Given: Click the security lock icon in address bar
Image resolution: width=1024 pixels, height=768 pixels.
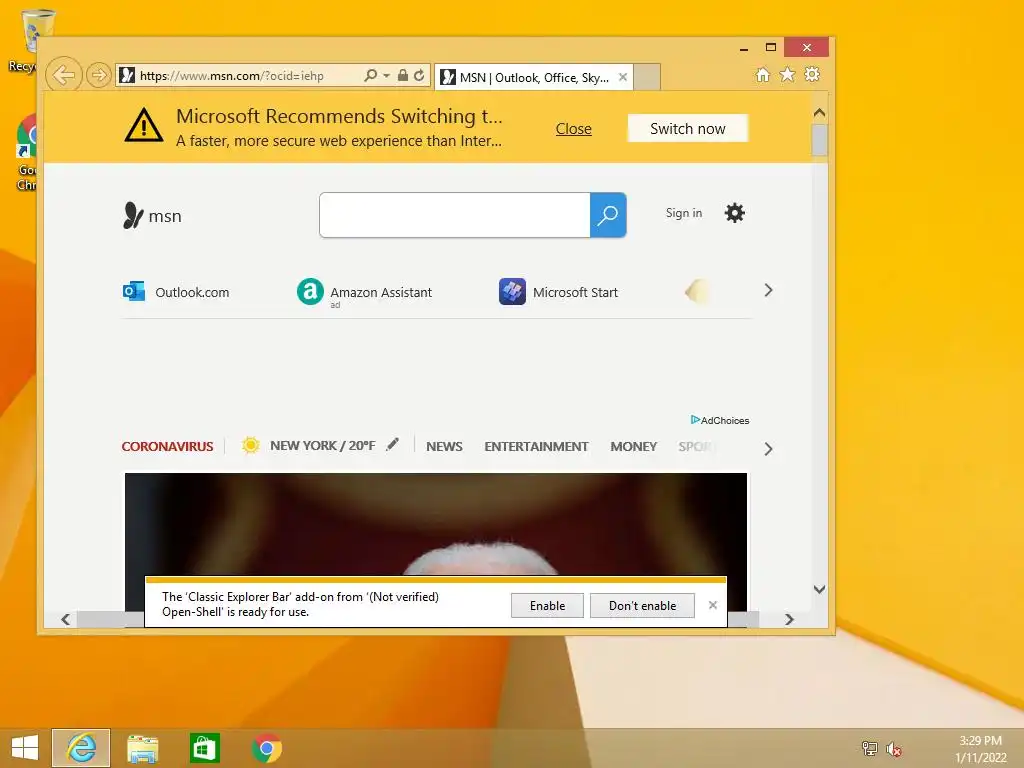Looking at the screenshot, I should point(403,75).
